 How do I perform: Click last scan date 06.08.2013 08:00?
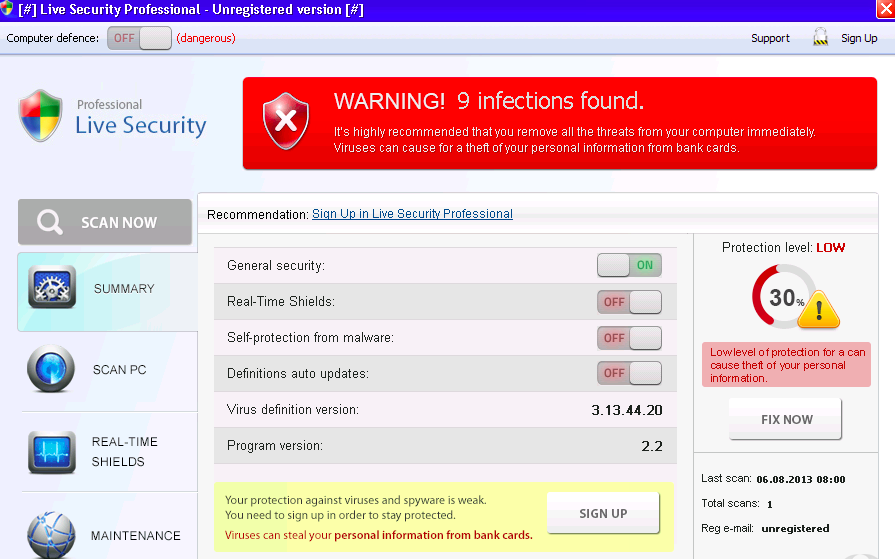[801, 480]
